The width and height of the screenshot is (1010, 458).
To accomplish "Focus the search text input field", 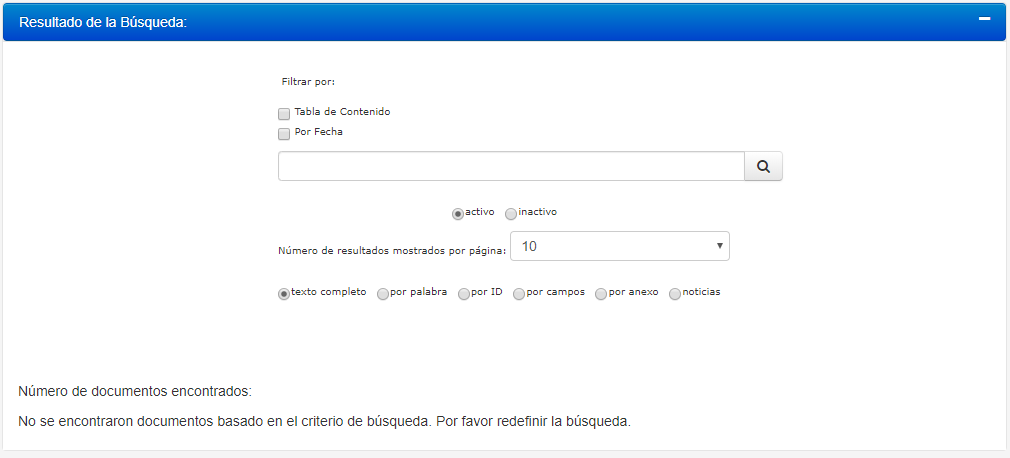I will click(510, 167).
